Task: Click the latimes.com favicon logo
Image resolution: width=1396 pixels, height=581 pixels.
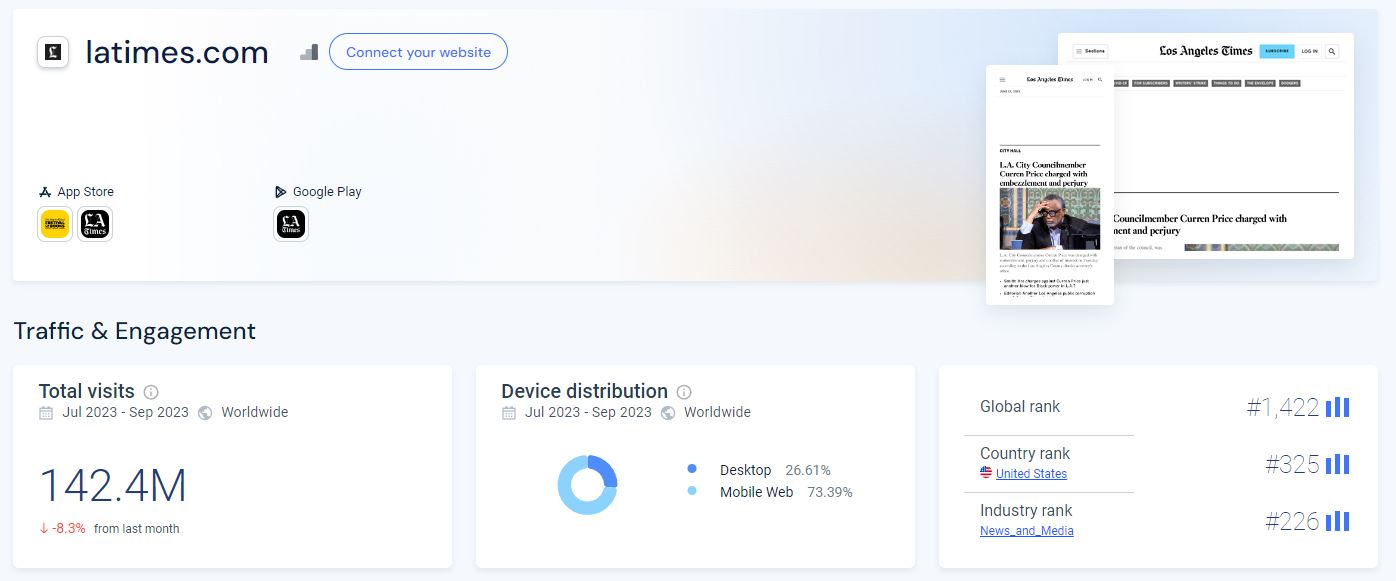Action: [53, 52]
